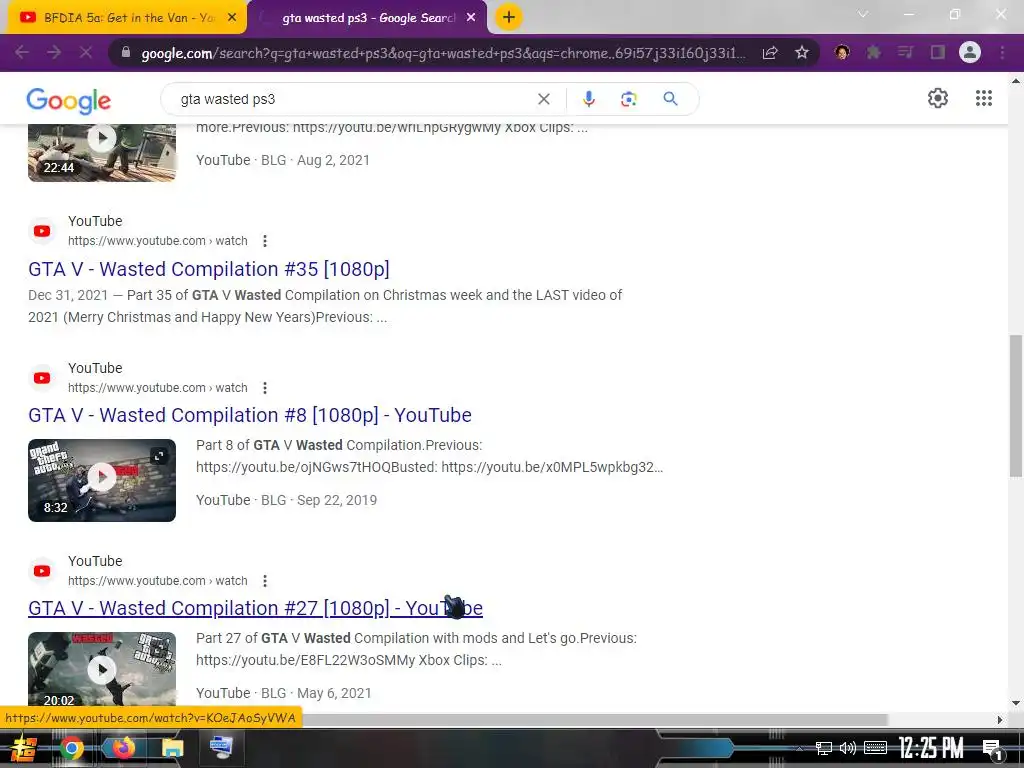
Task: Open the Extensions puzzle icon
Action: point(874,52)
